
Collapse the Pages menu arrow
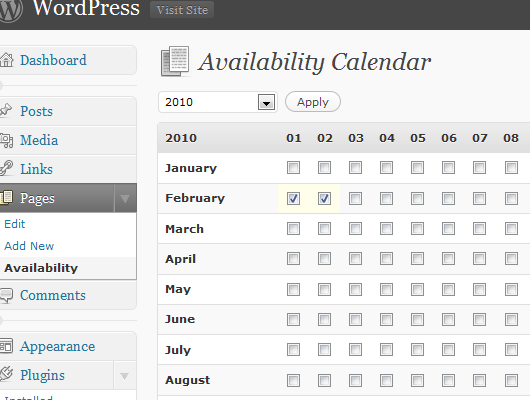pos(125,198)
